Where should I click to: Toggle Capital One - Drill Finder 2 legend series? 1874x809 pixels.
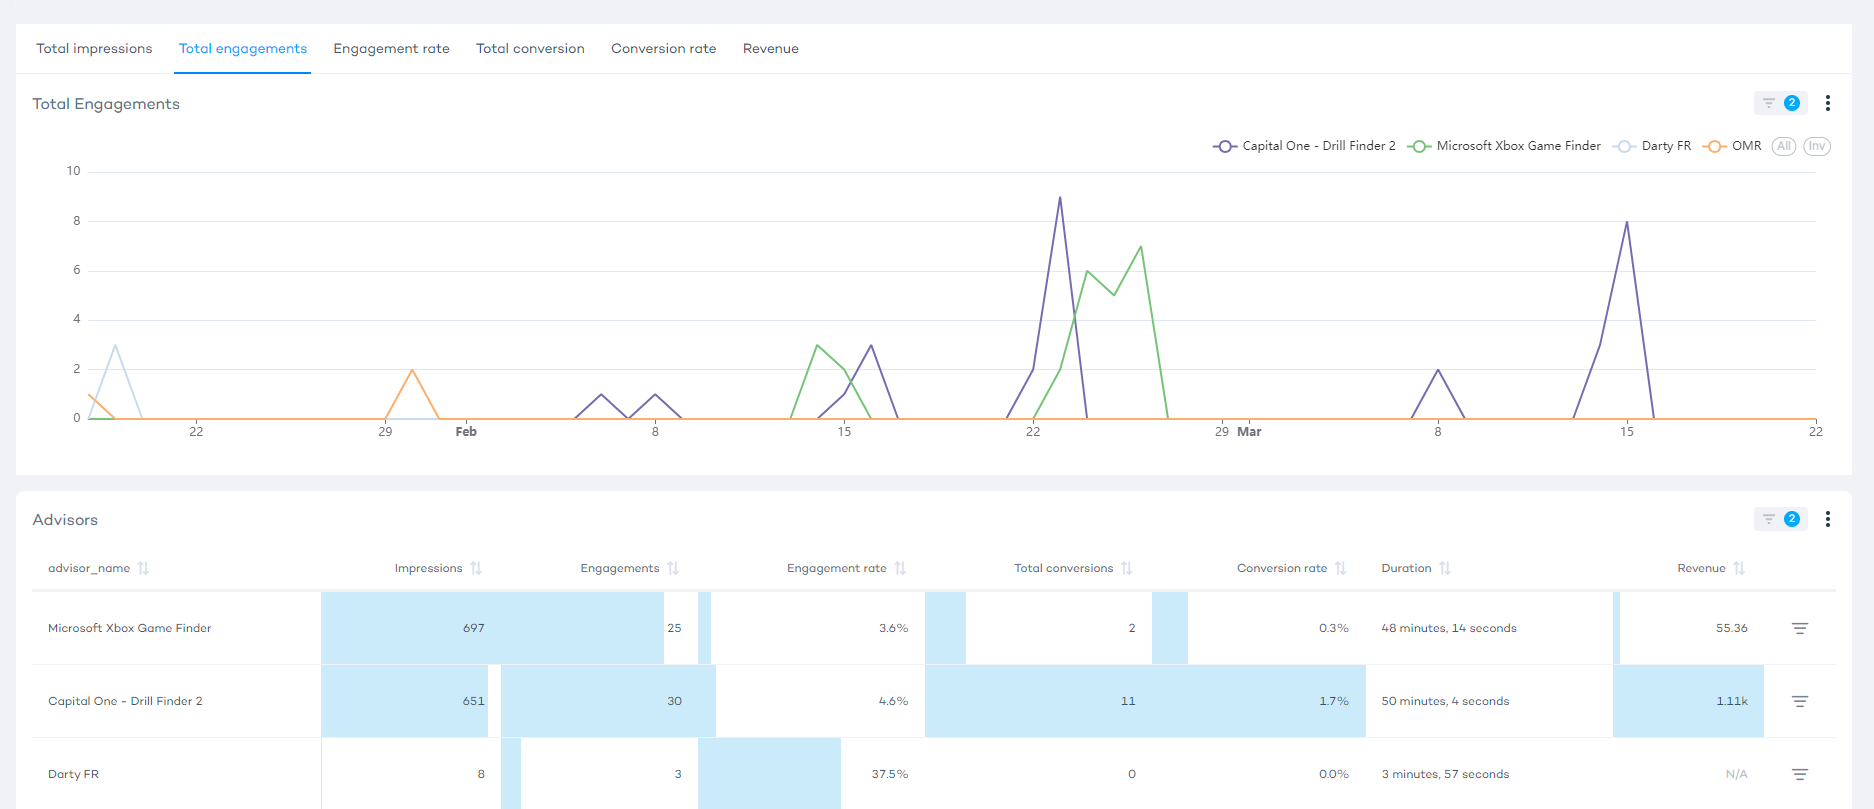point(1304,146)
